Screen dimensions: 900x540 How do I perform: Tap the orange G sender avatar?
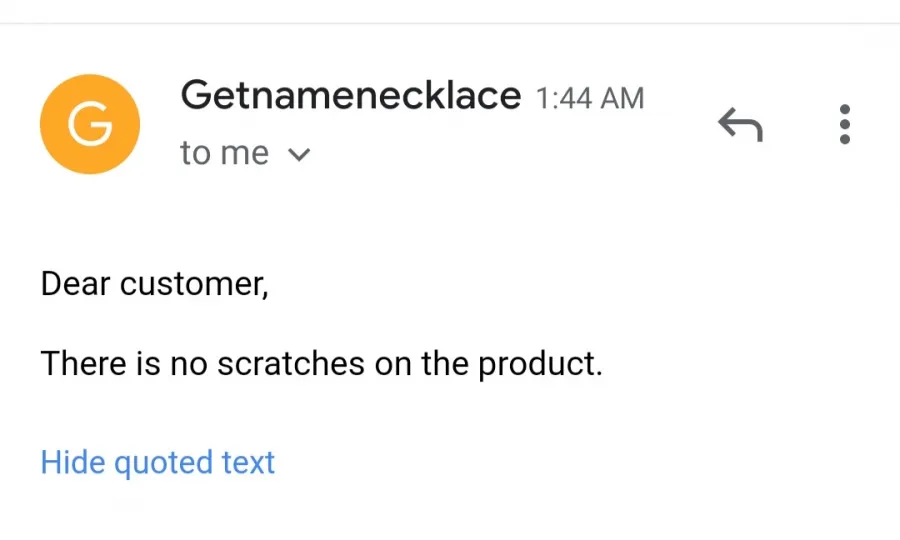coord(90,124)
